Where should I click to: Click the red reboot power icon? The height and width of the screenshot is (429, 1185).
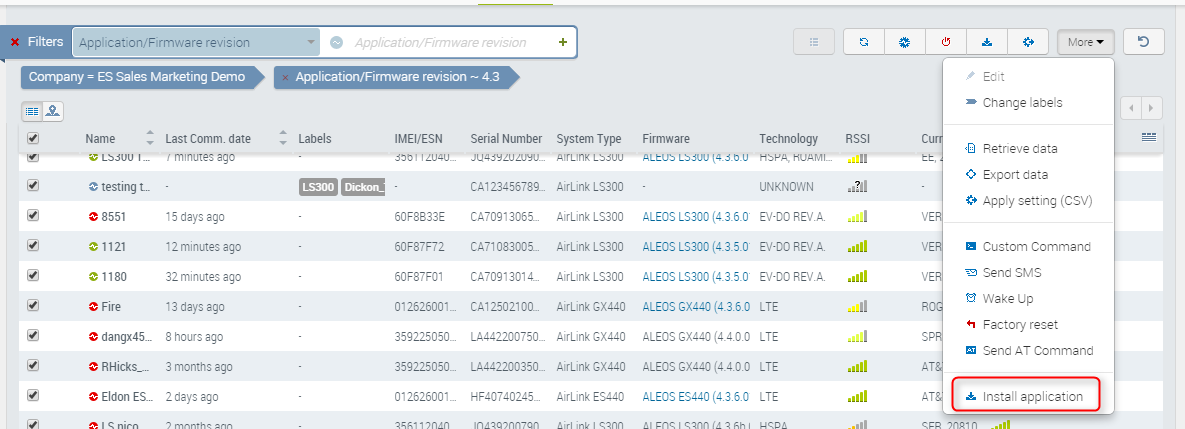[x=945, y=42]
